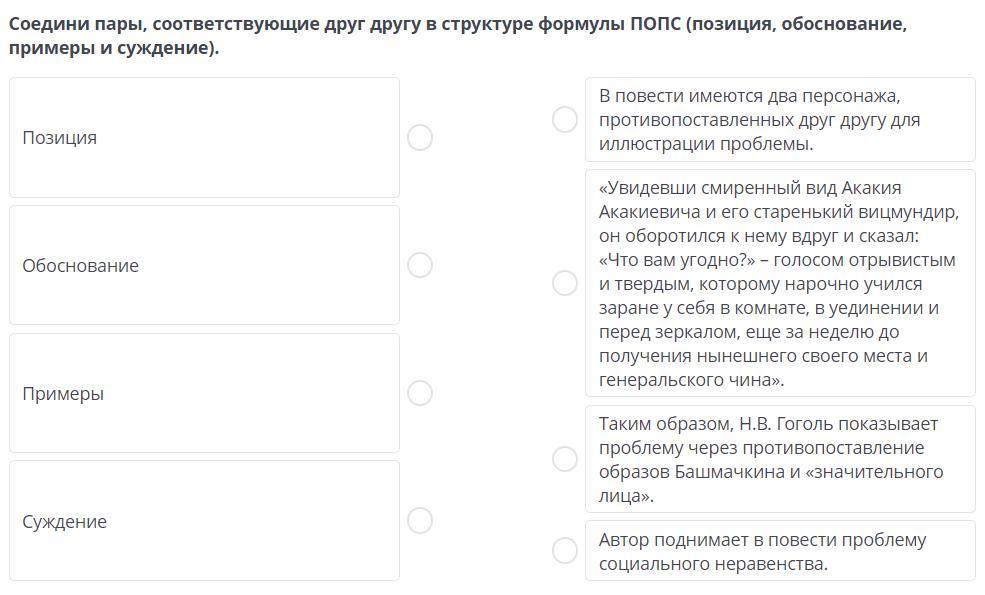Image resolution: width=985 pixels, height=595 pixels.
Task: Click the Позиция card
Action: point(204,138)
